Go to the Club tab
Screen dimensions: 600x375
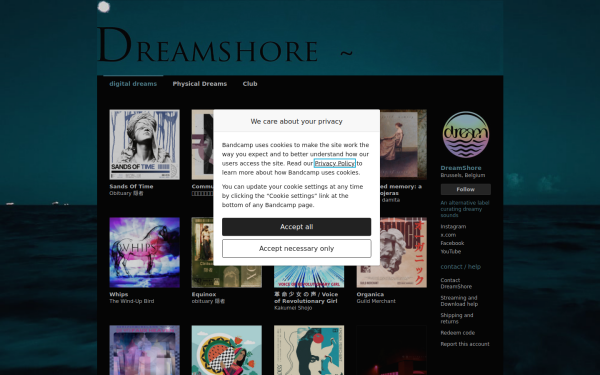pos(250,84)
